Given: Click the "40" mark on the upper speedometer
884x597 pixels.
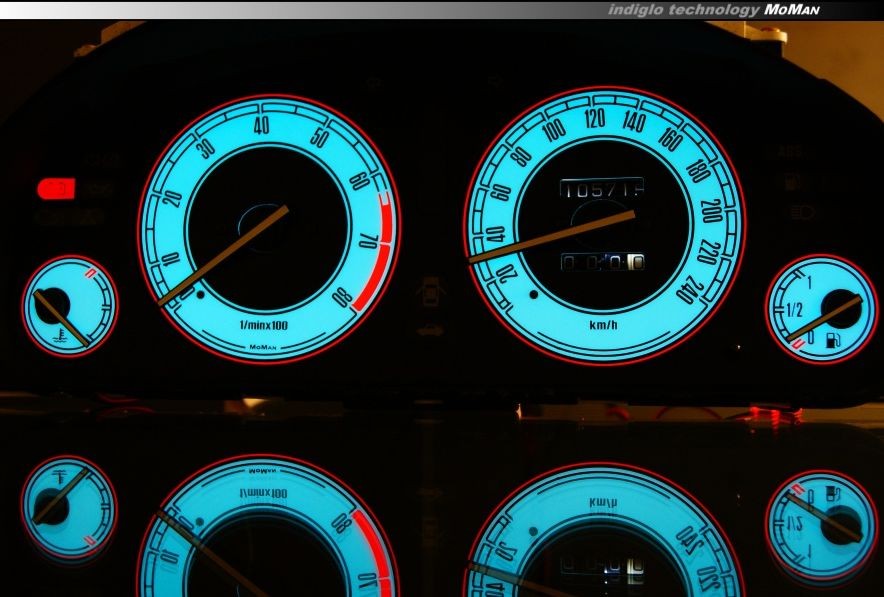Looking at the screenshot, I should pos(495,233).
